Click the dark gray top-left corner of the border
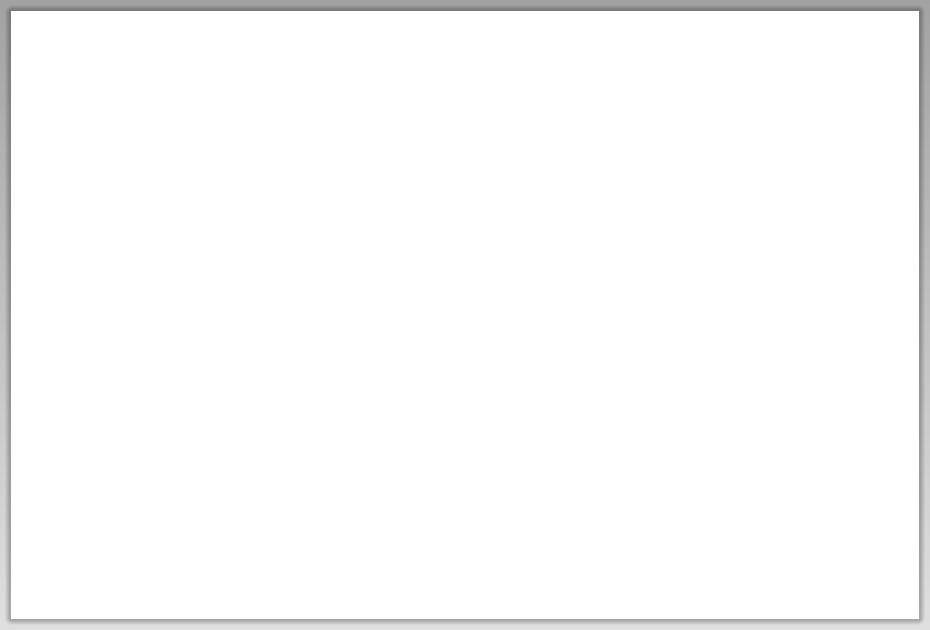 pyautogui.click(x=5, y=5)
